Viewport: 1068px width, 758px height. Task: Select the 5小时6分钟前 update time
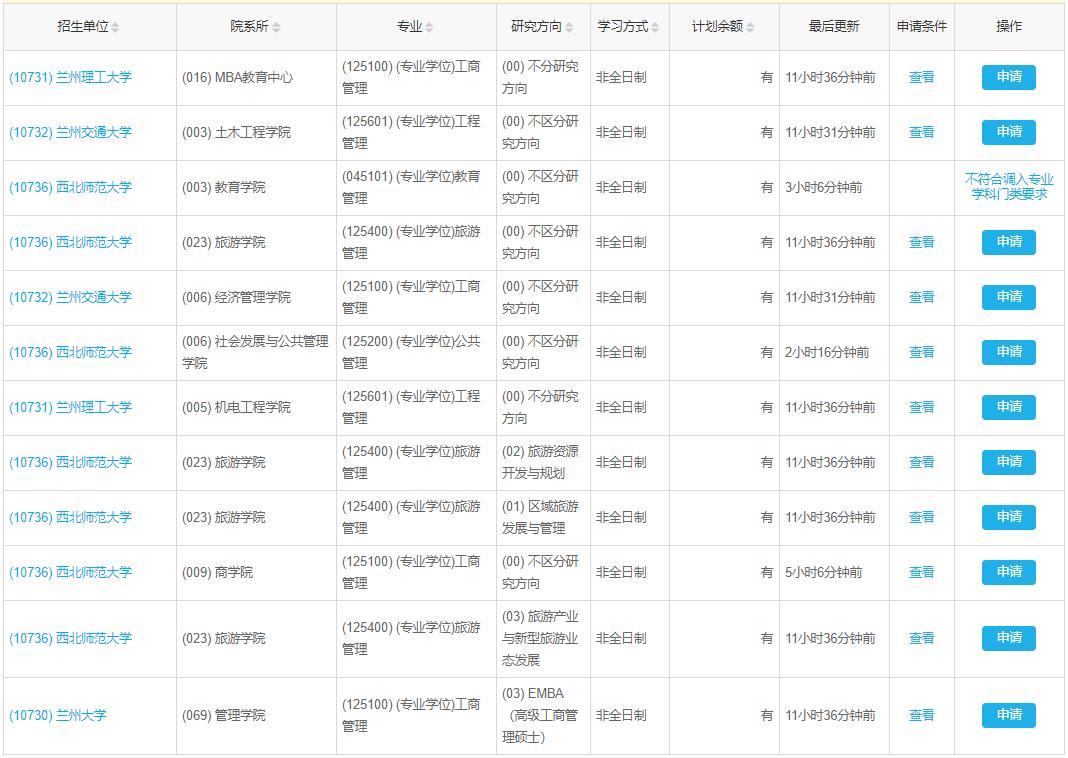pyautogui.click(x=823, y=572)
